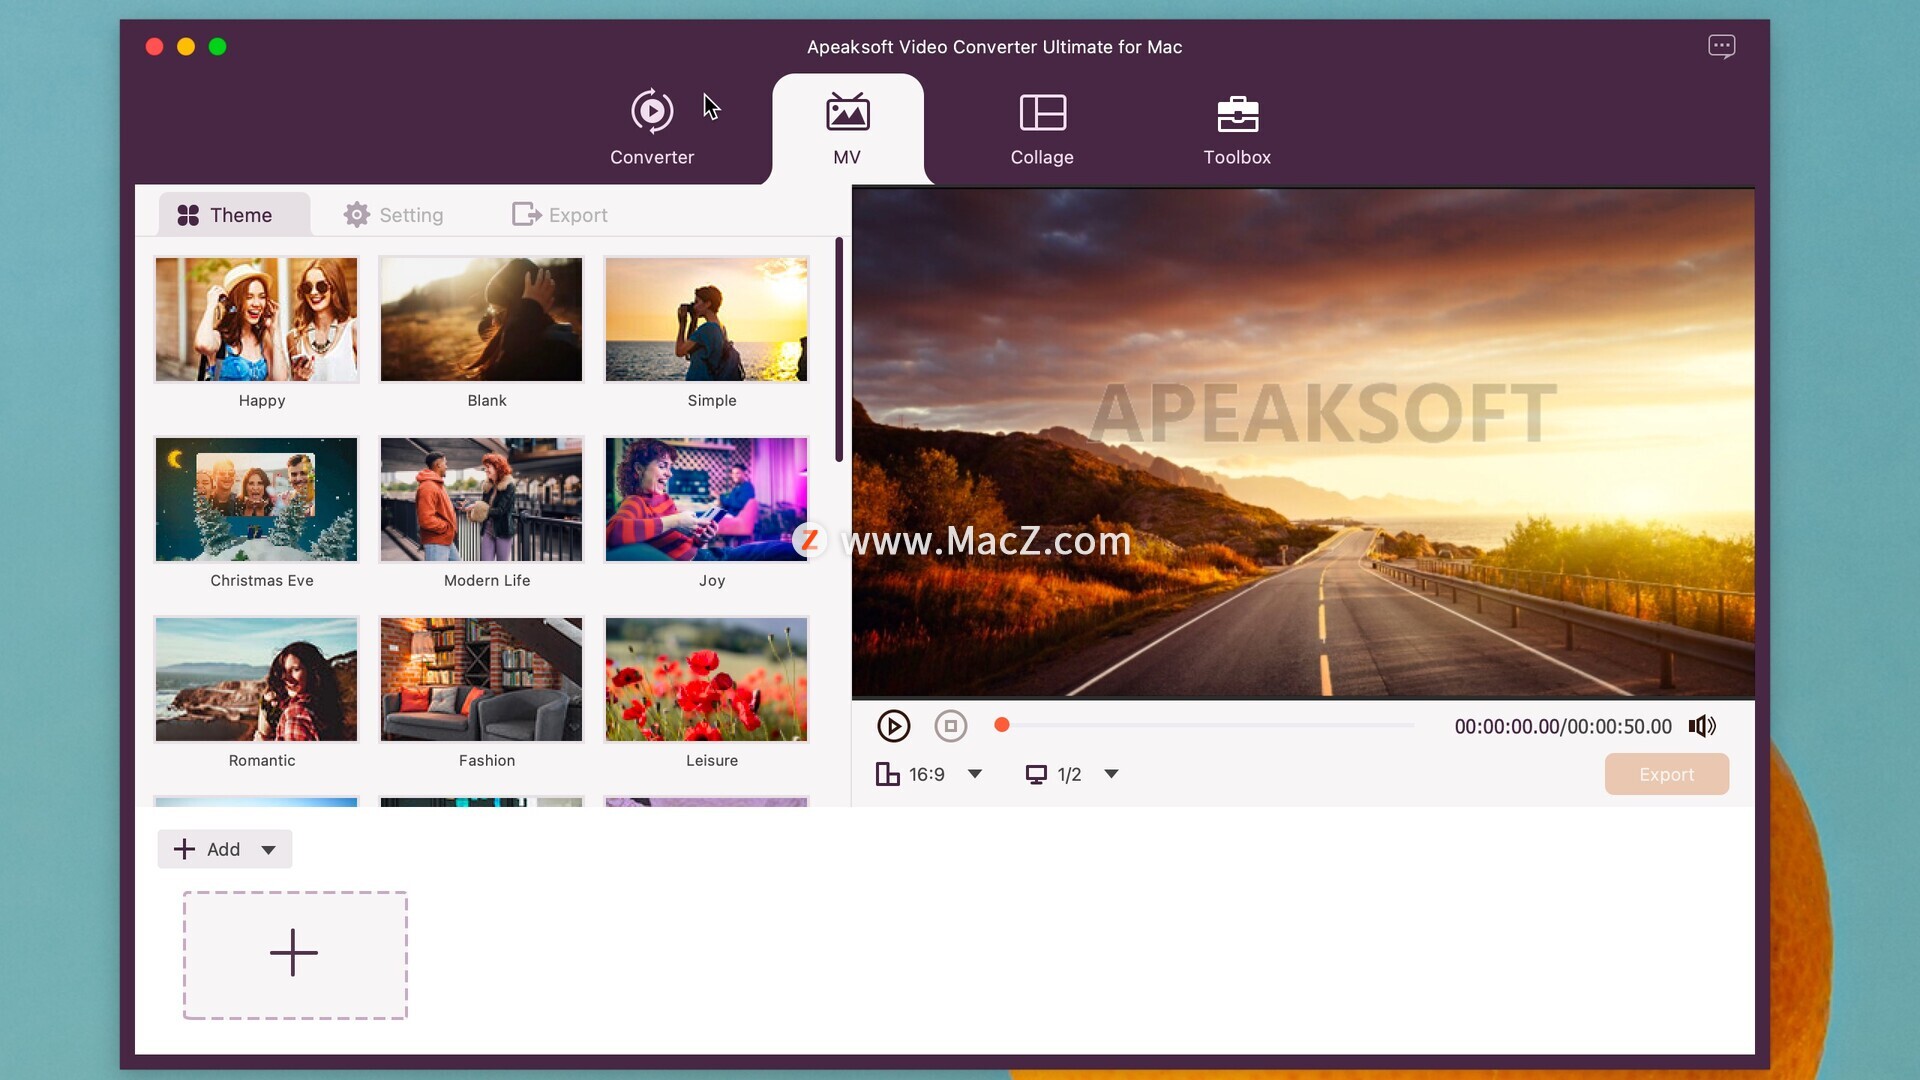This screenshot has height=1080, width=1920.
Task: Click the Leisure label text
Action: click(x=712, y=760)
